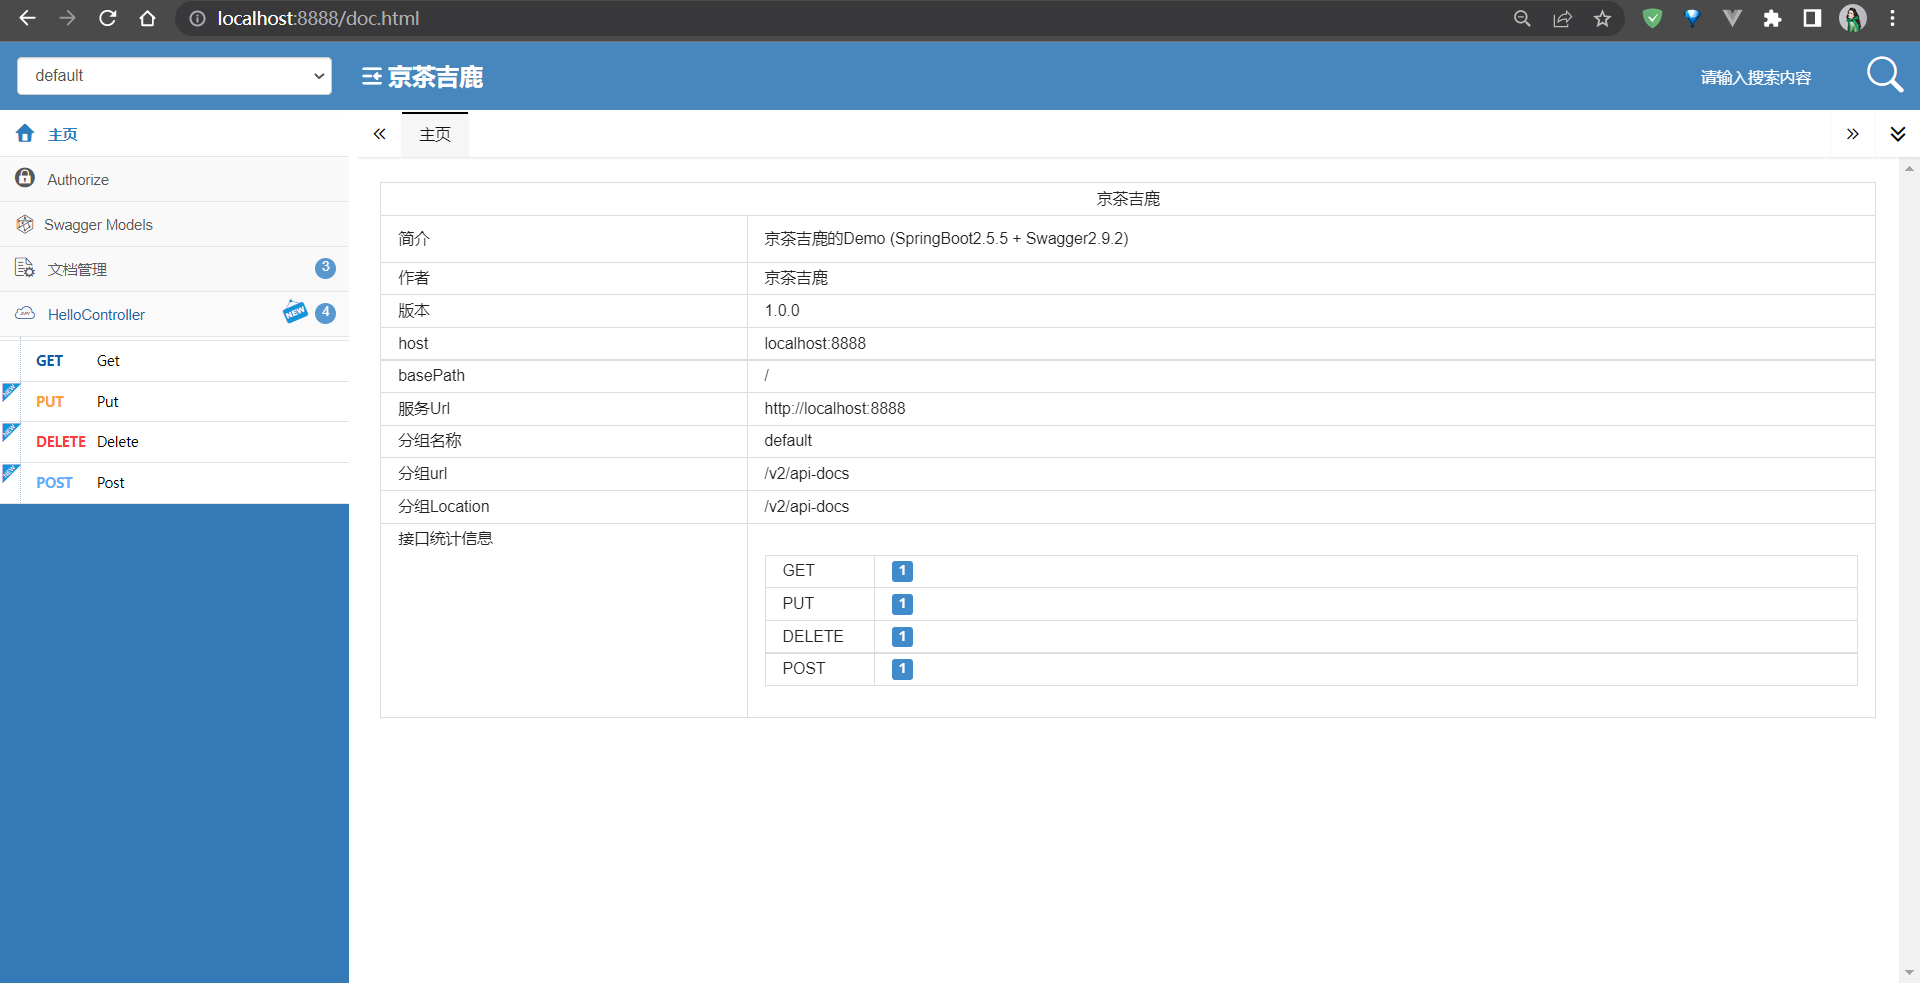The image size is (1920, 983).
Task: Expand the 文档管理 menu
Action: point(174,269)
